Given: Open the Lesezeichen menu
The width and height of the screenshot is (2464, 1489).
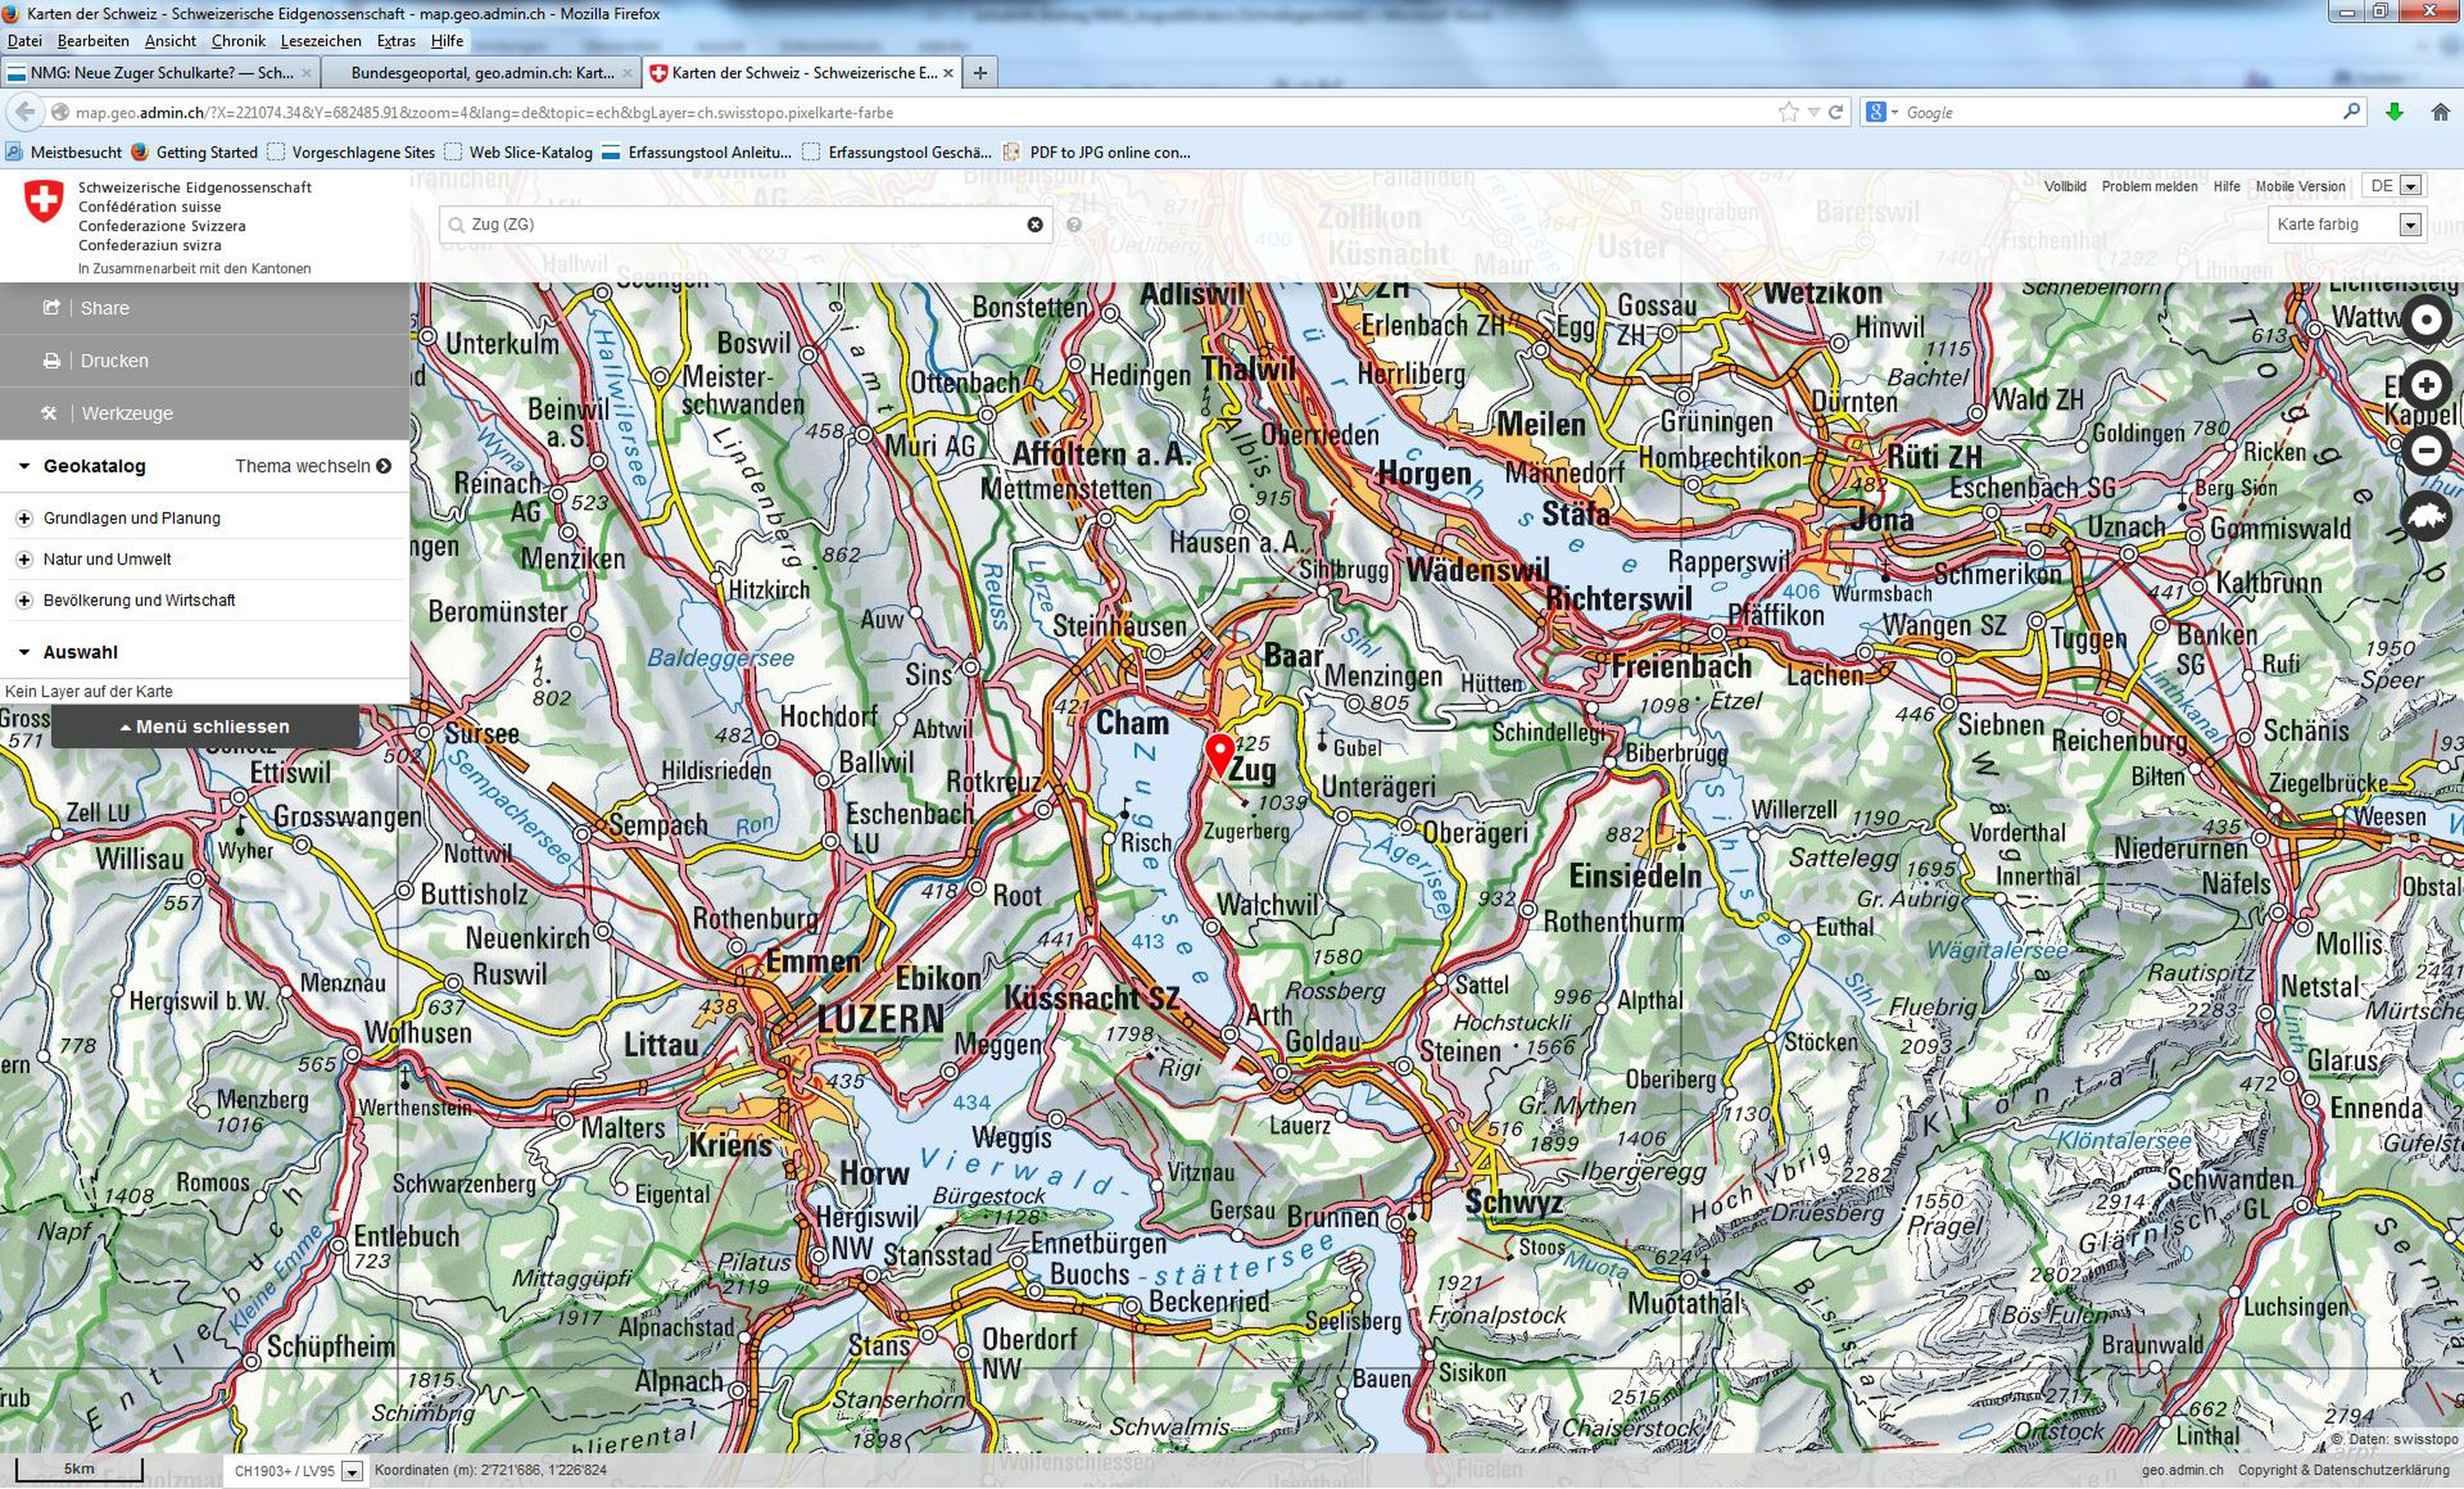Looking at the screenshot, I should [x=320, y=41].
